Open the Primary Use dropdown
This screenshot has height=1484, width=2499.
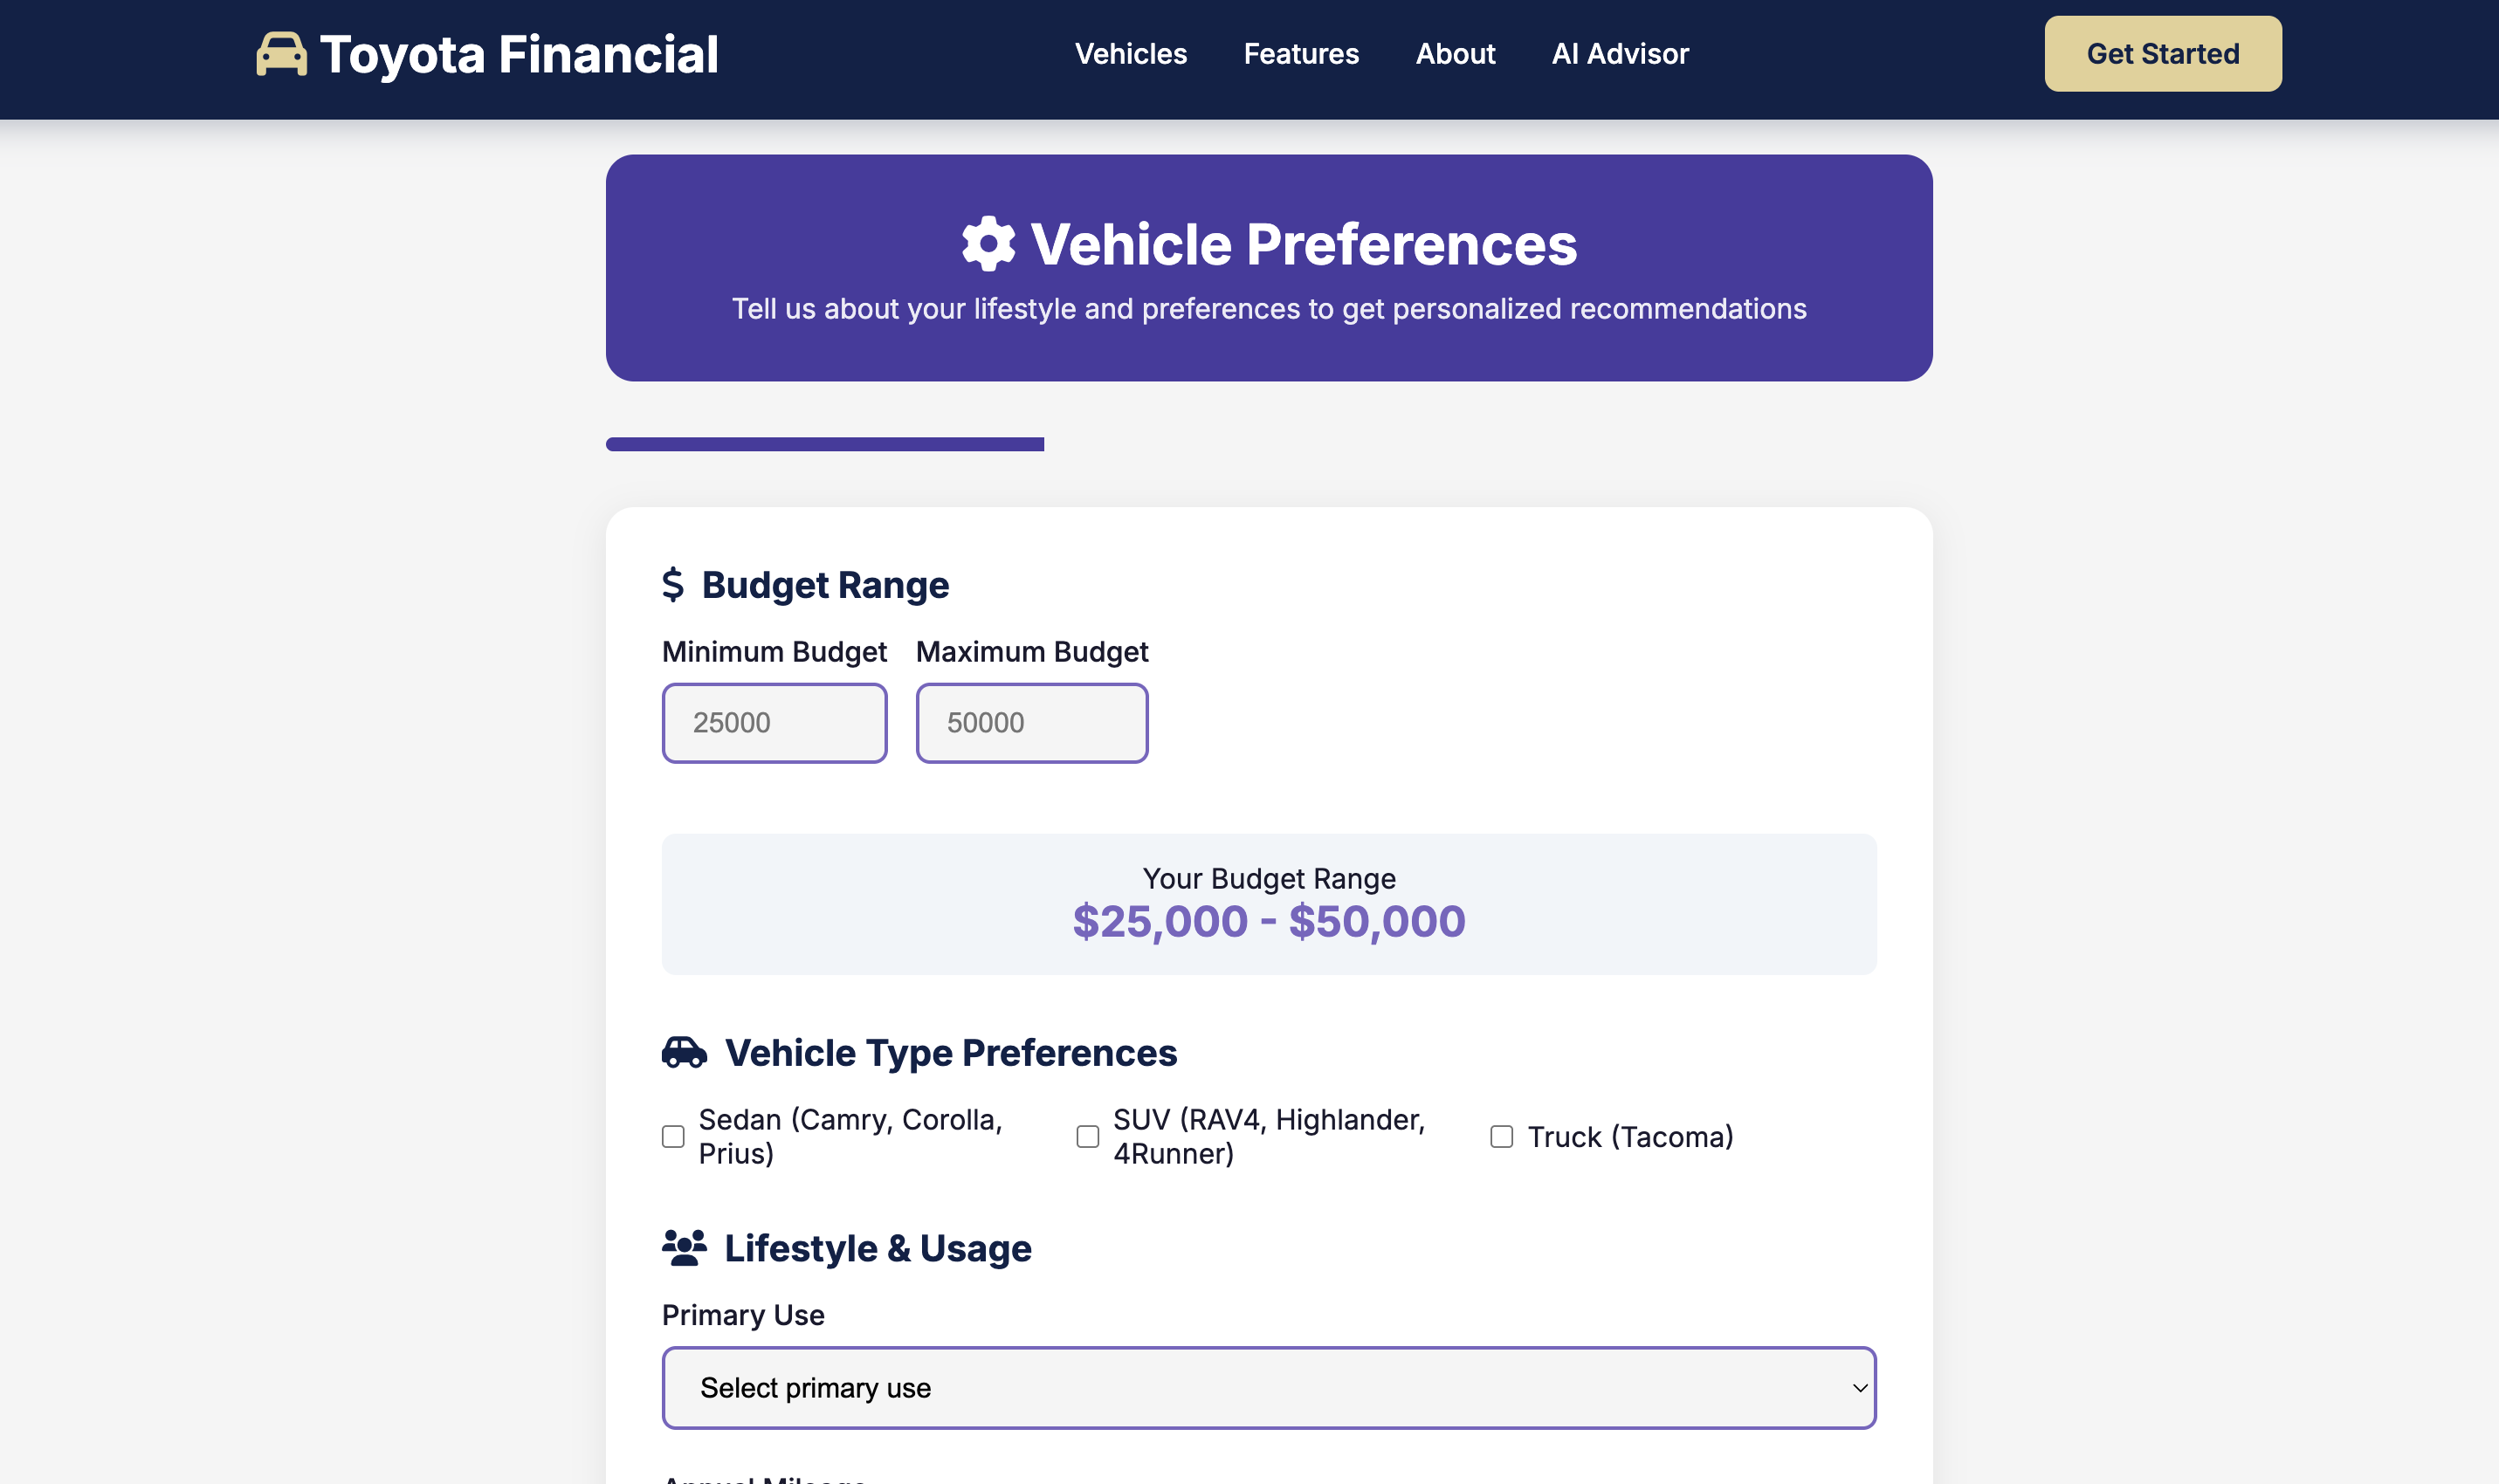tap(1268, 1388)
